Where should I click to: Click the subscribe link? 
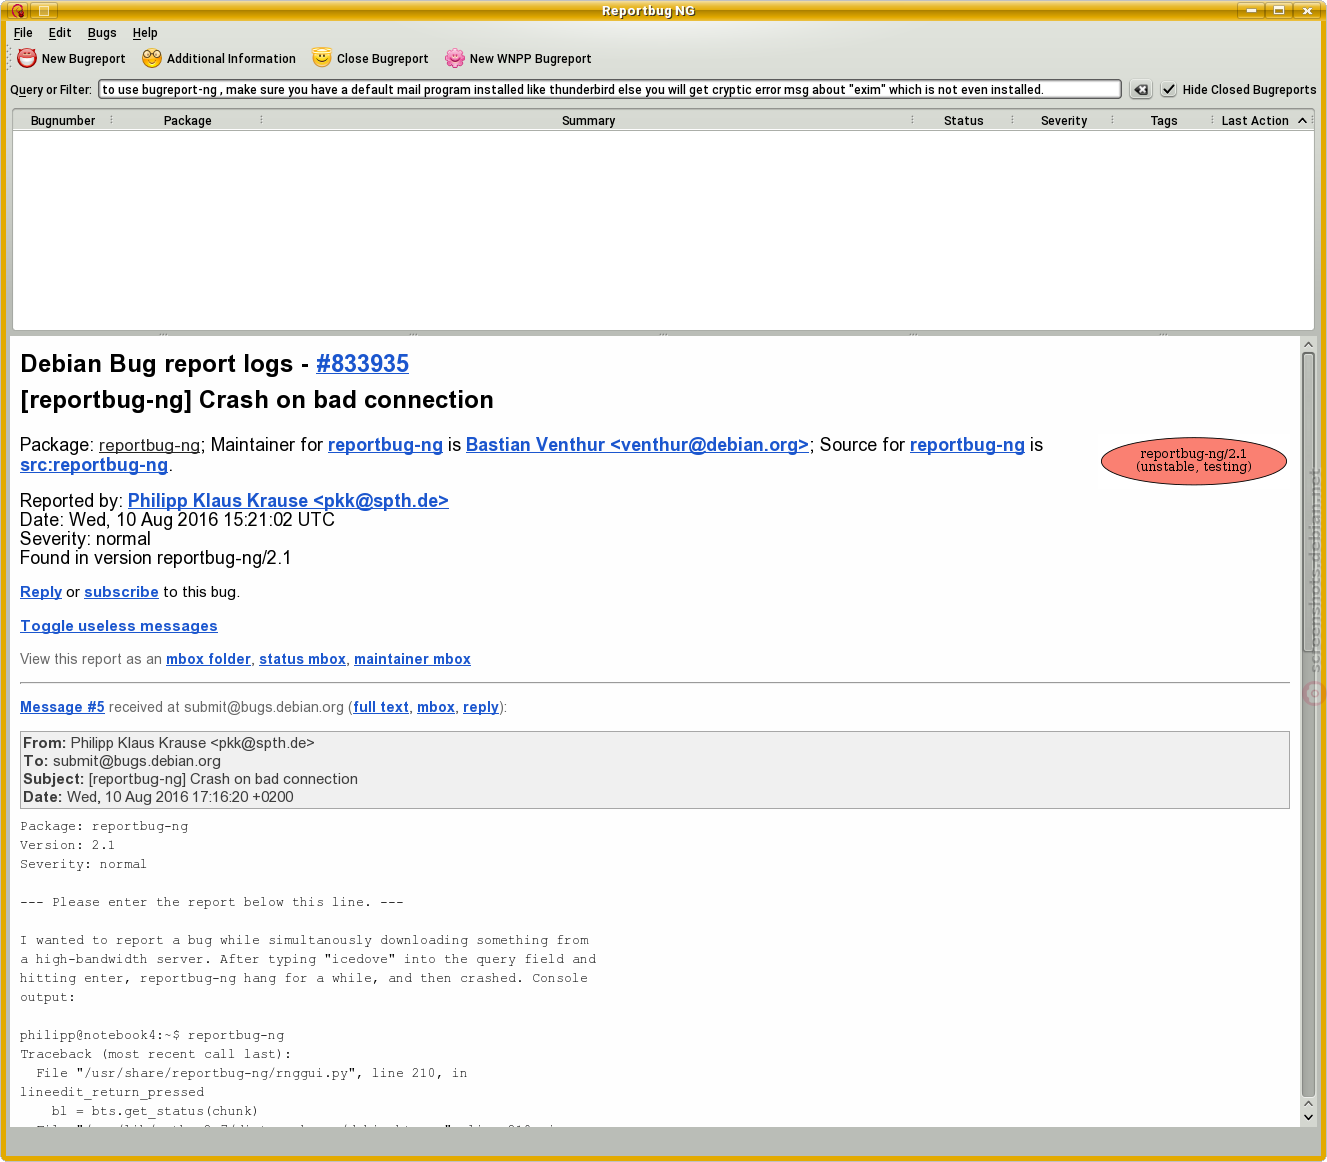coord(121,592)
